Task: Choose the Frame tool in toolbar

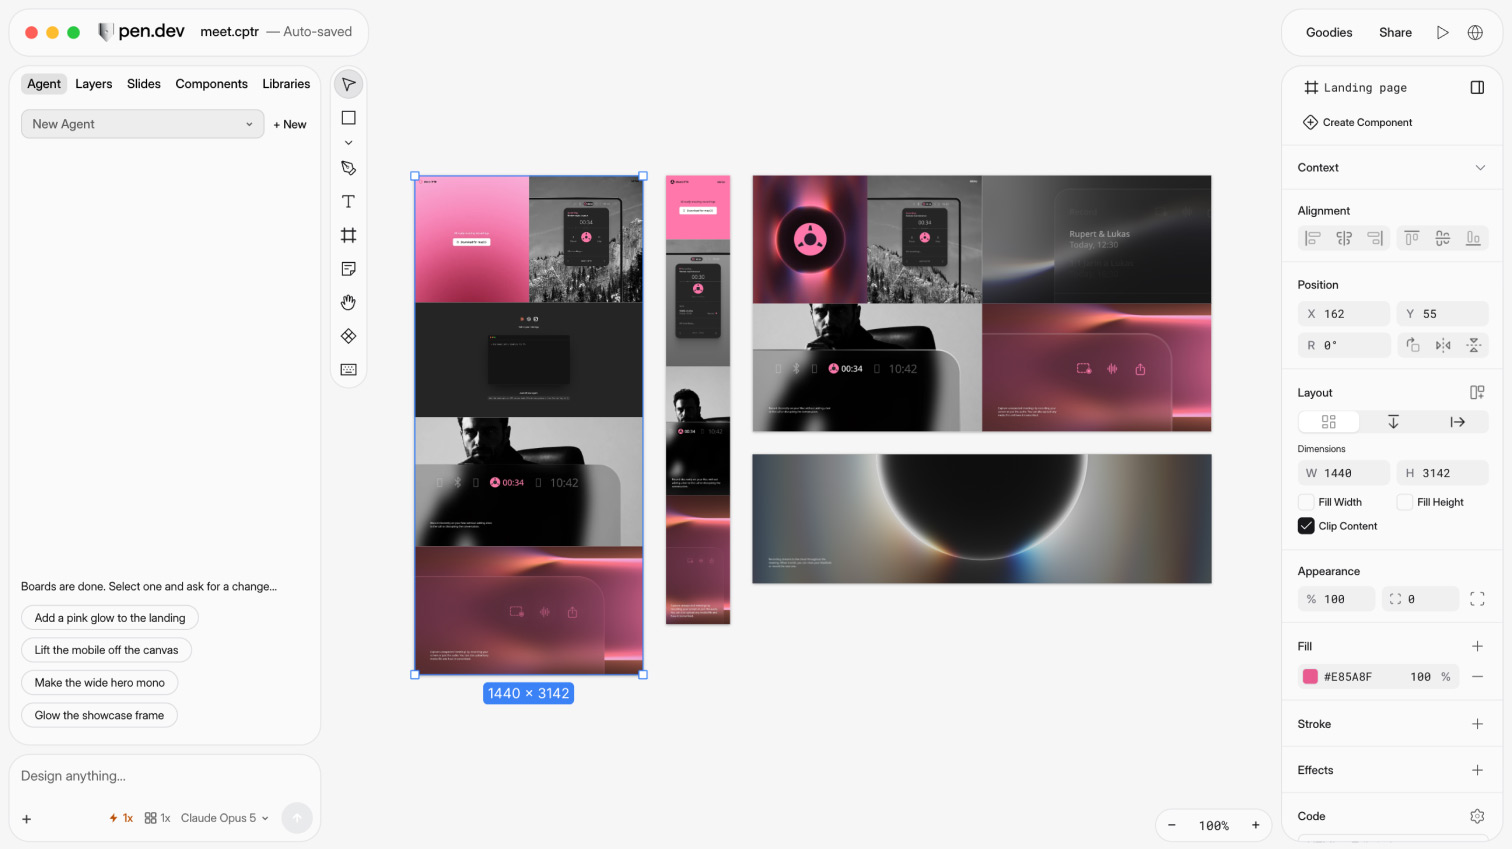Action: point(348,235)
